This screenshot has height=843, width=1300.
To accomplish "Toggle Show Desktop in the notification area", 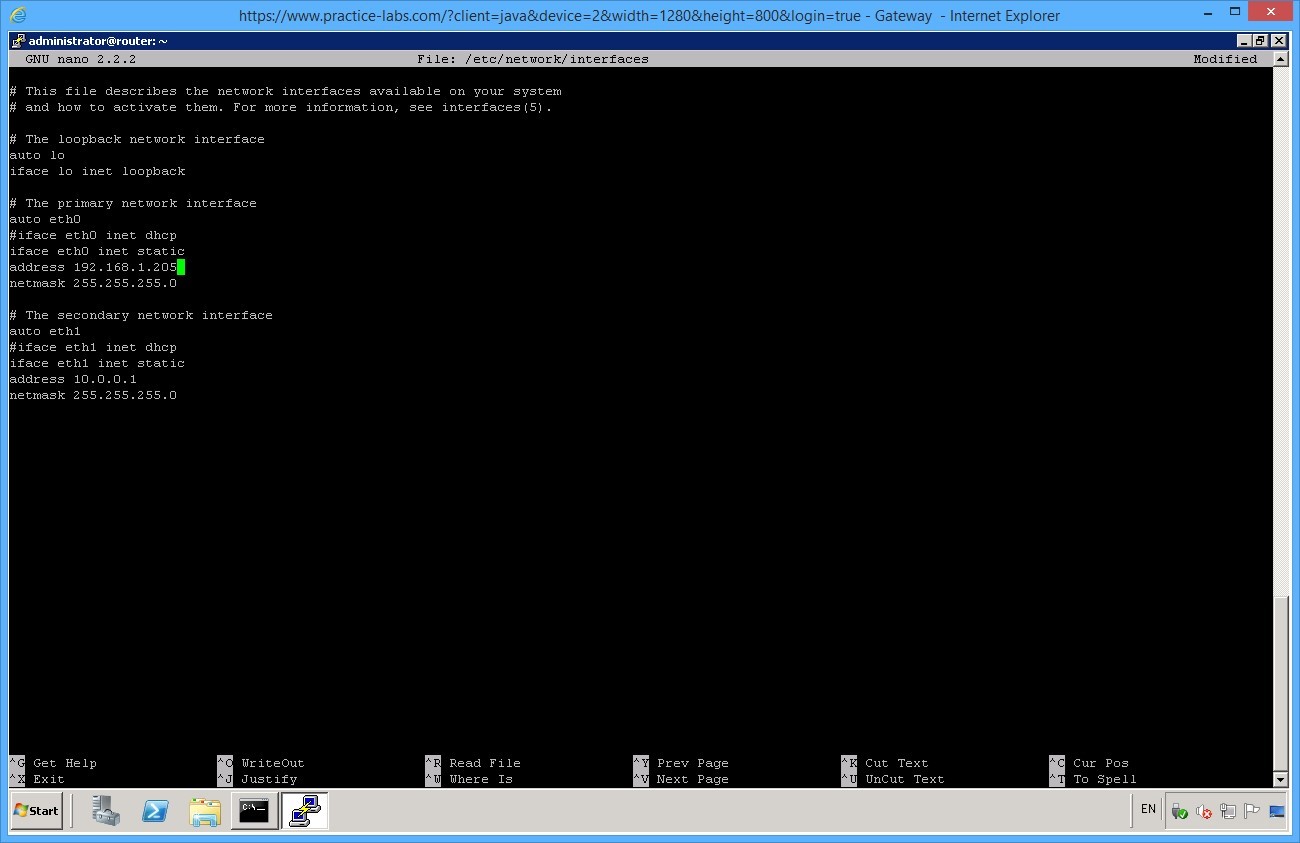I will tap(1277, 811).
